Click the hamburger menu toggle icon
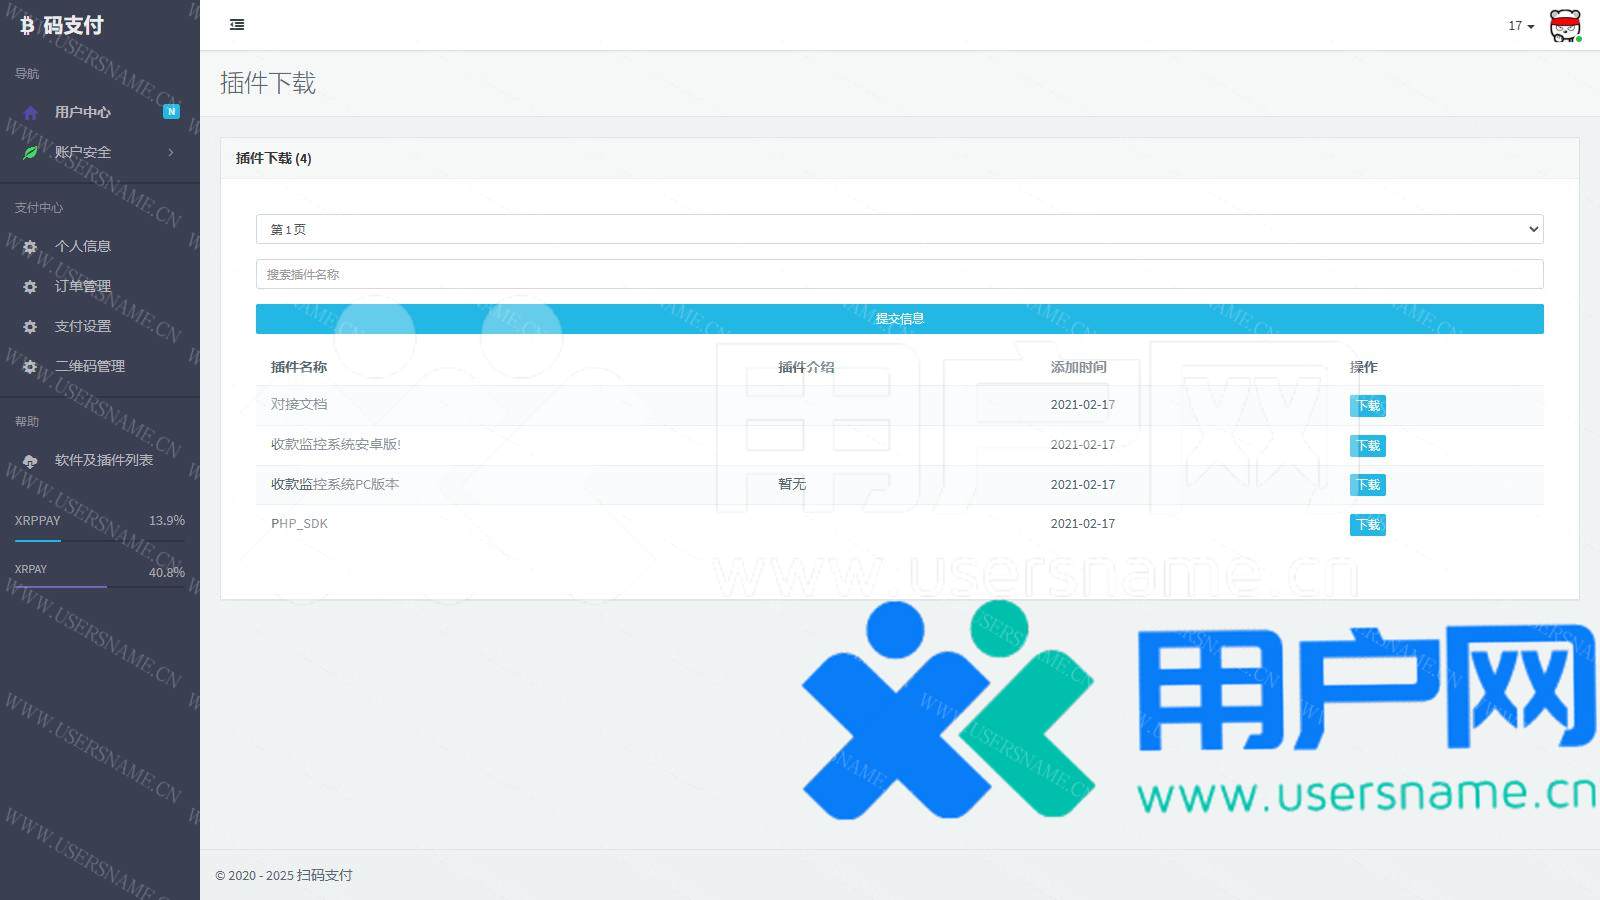 tap(237, 25)
